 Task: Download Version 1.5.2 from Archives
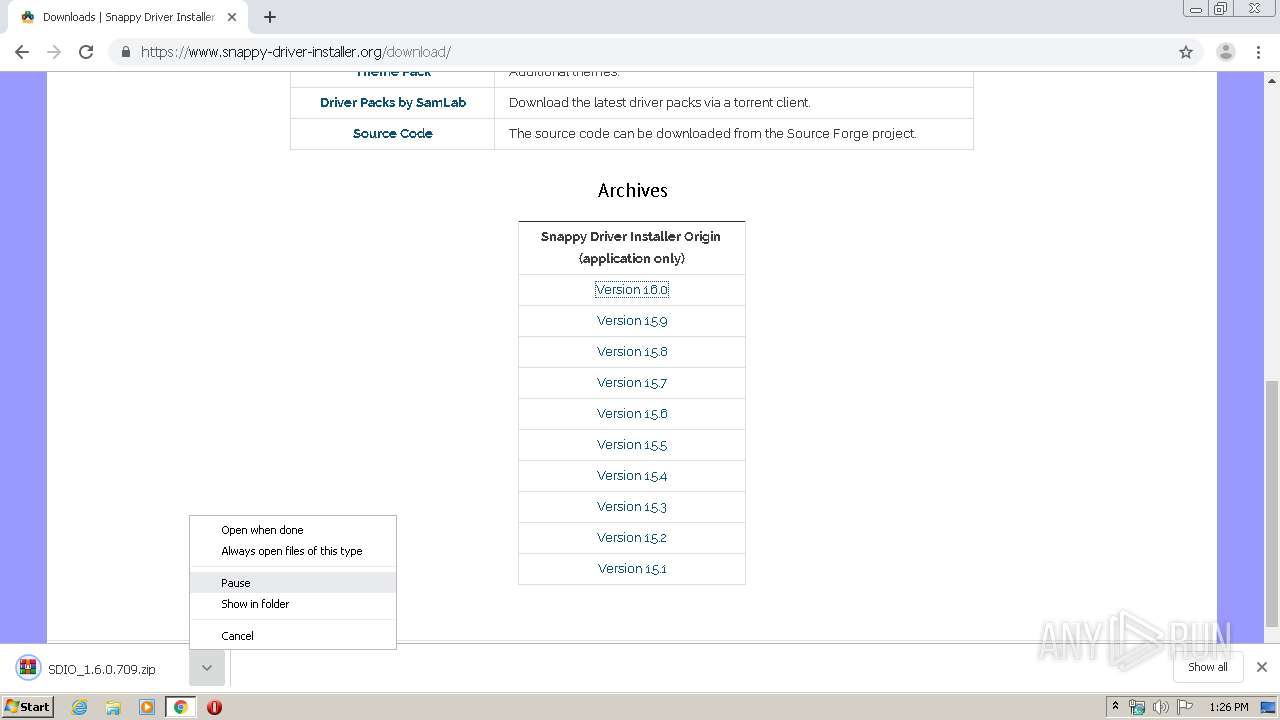(632, 537)
